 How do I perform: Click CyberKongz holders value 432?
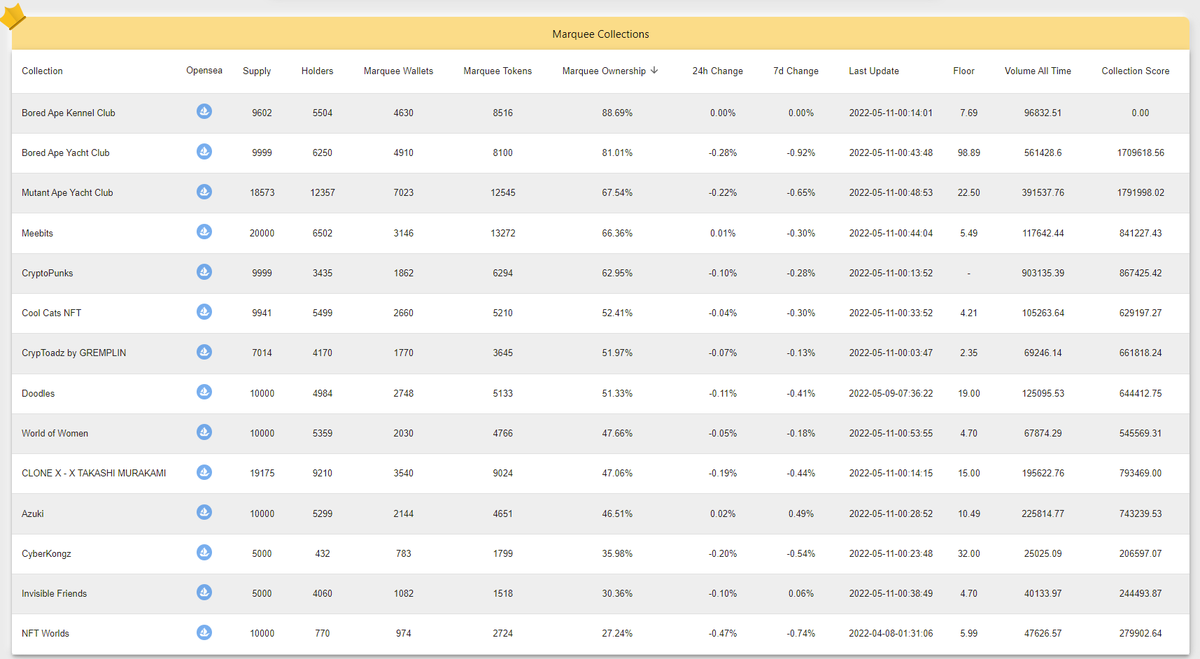322,553
